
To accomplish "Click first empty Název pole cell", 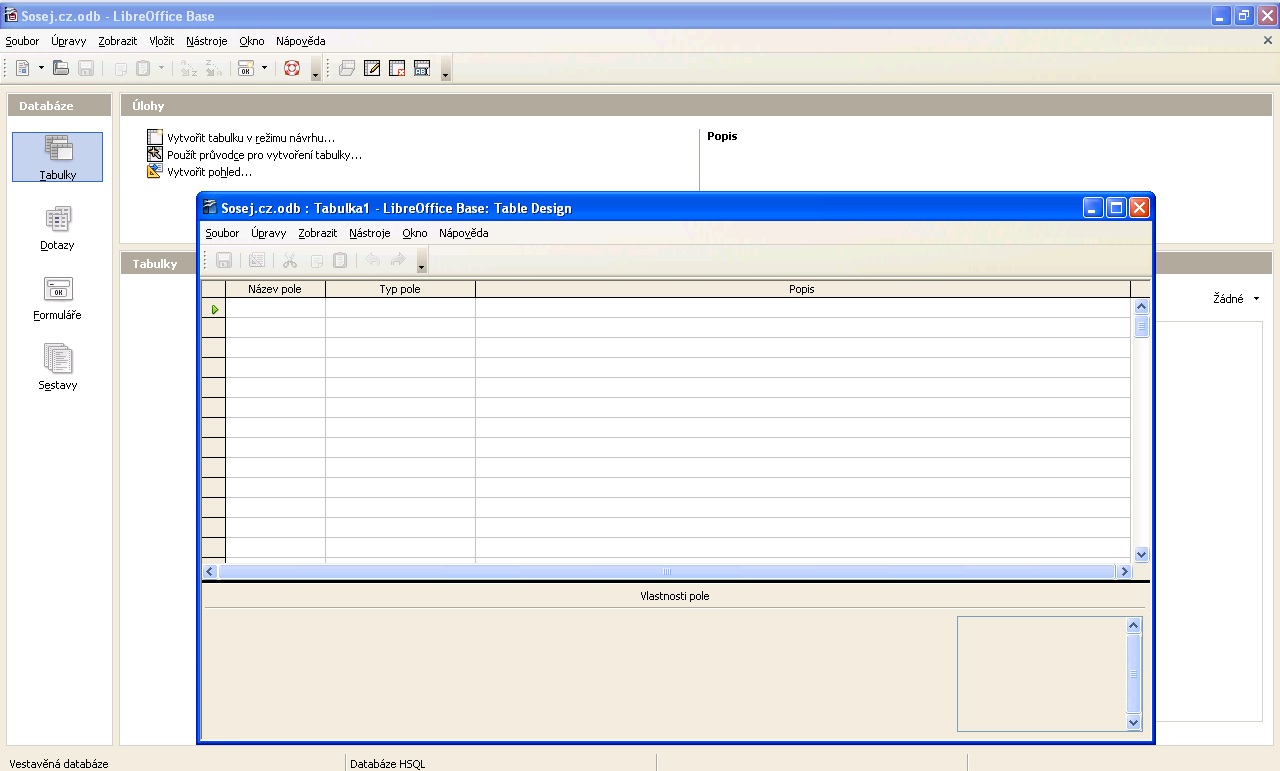I will coord(275,309).
